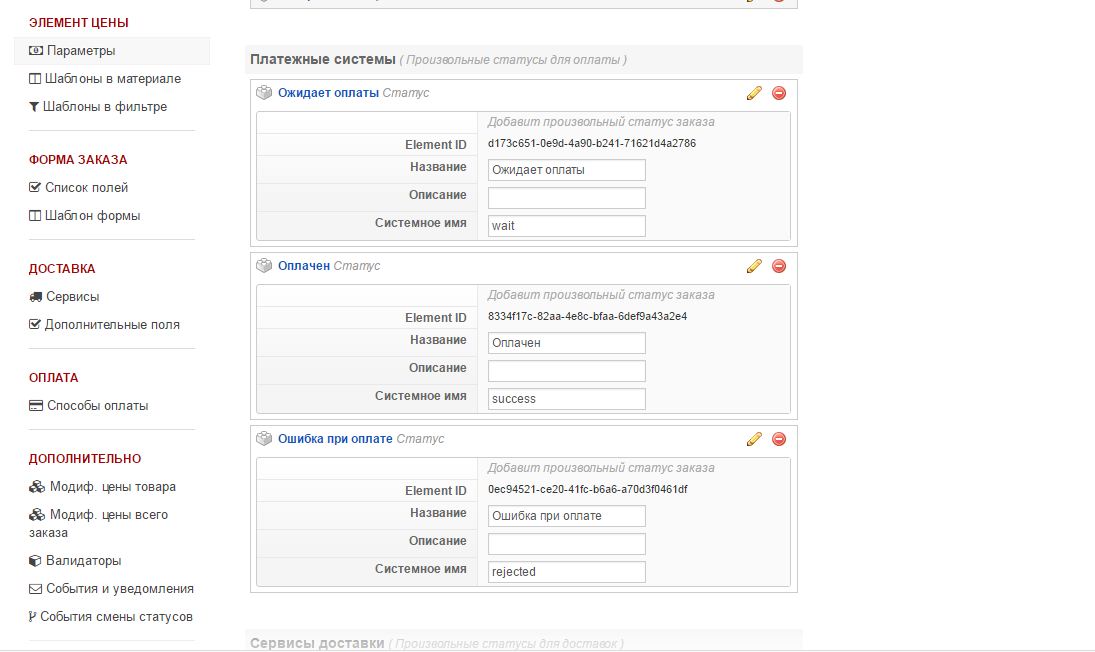1095x652 pixels.
Task: Click cube icon beside Ожидает оплаты title
Action: [x=264, y=93]
